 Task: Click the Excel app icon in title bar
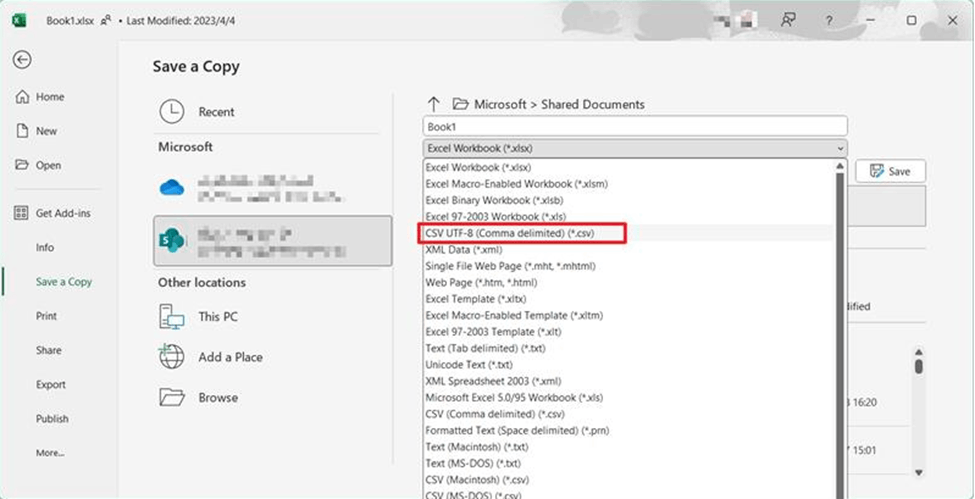pyautogui.click(x=19, y=21)
